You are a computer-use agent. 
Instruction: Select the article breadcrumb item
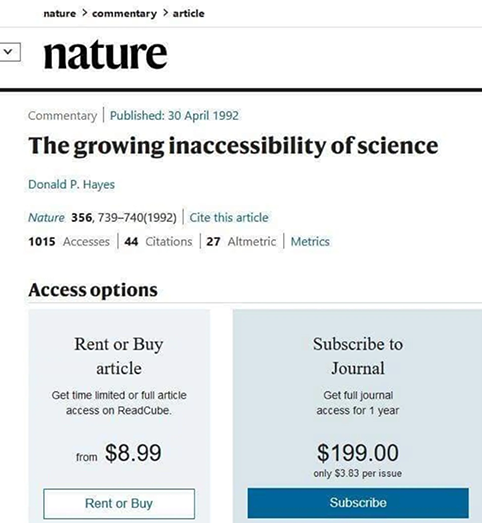coord(188,13)
